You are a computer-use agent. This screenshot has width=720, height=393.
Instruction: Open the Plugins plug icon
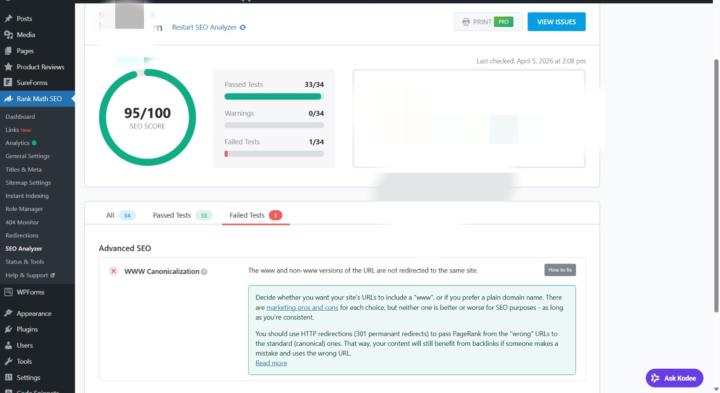(x=8, y=329)
